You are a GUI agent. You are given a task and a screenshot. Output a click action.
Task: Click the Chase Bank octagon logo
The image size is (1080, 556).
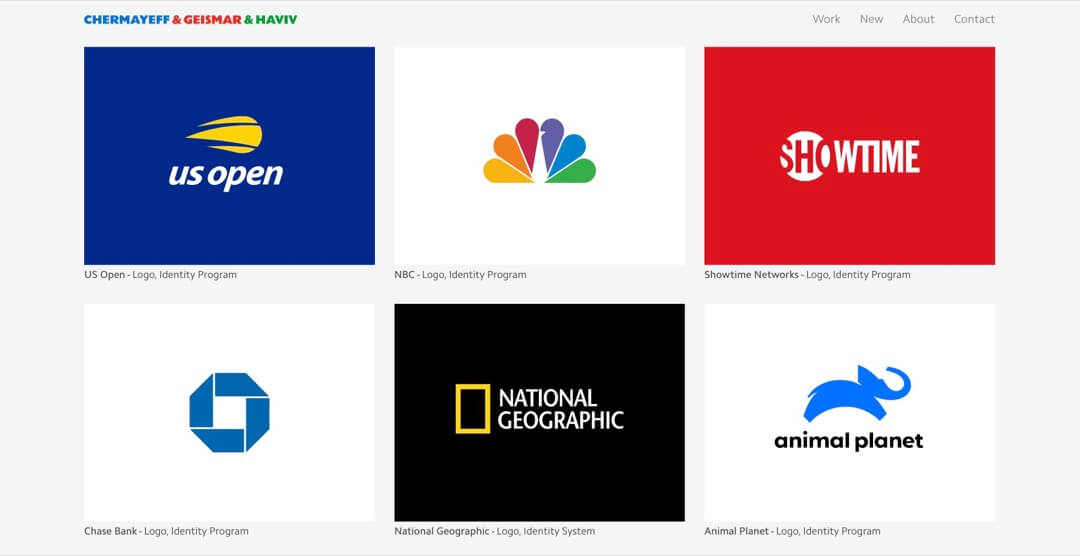click(229, 412)
